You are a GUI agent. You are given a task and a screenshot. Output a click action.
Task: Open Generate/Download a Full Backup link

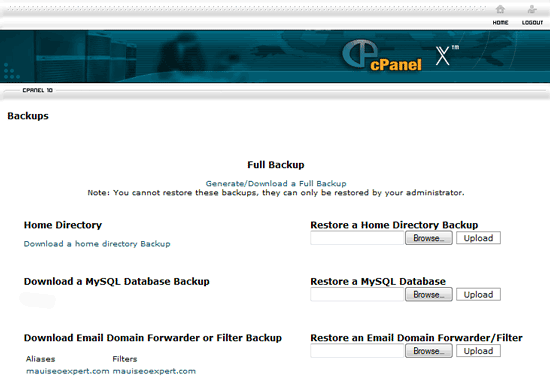tap(276, 183)
